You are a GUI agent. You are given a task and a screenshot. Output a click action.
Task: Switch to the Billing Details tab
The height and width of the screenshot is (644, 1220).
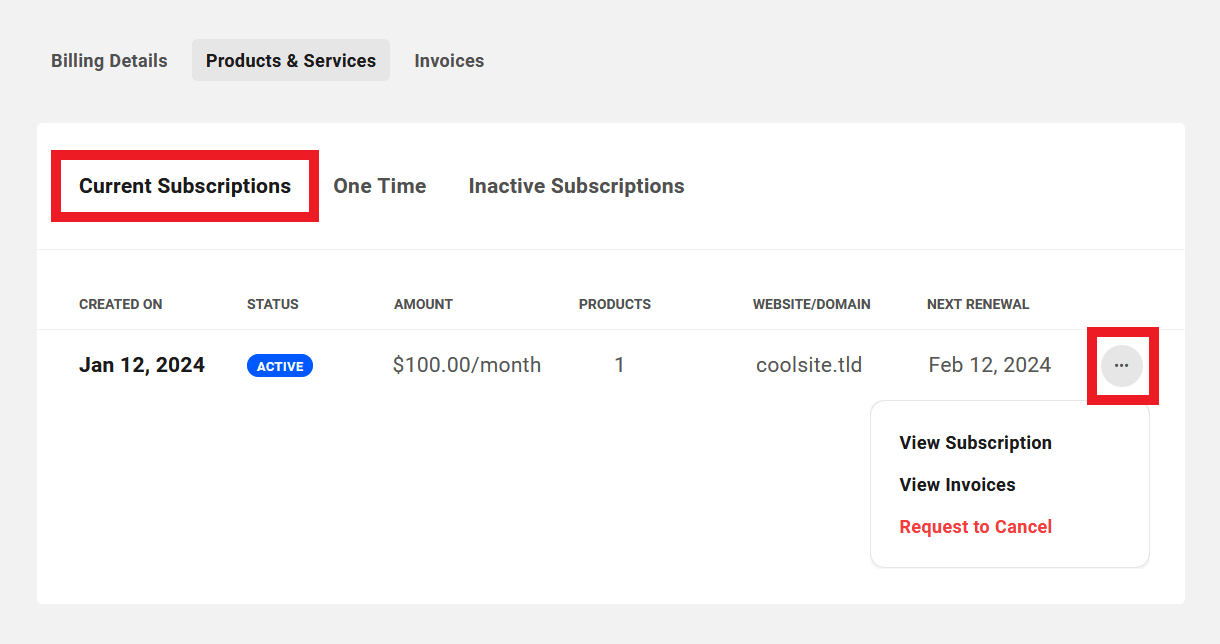pos(109,60)
